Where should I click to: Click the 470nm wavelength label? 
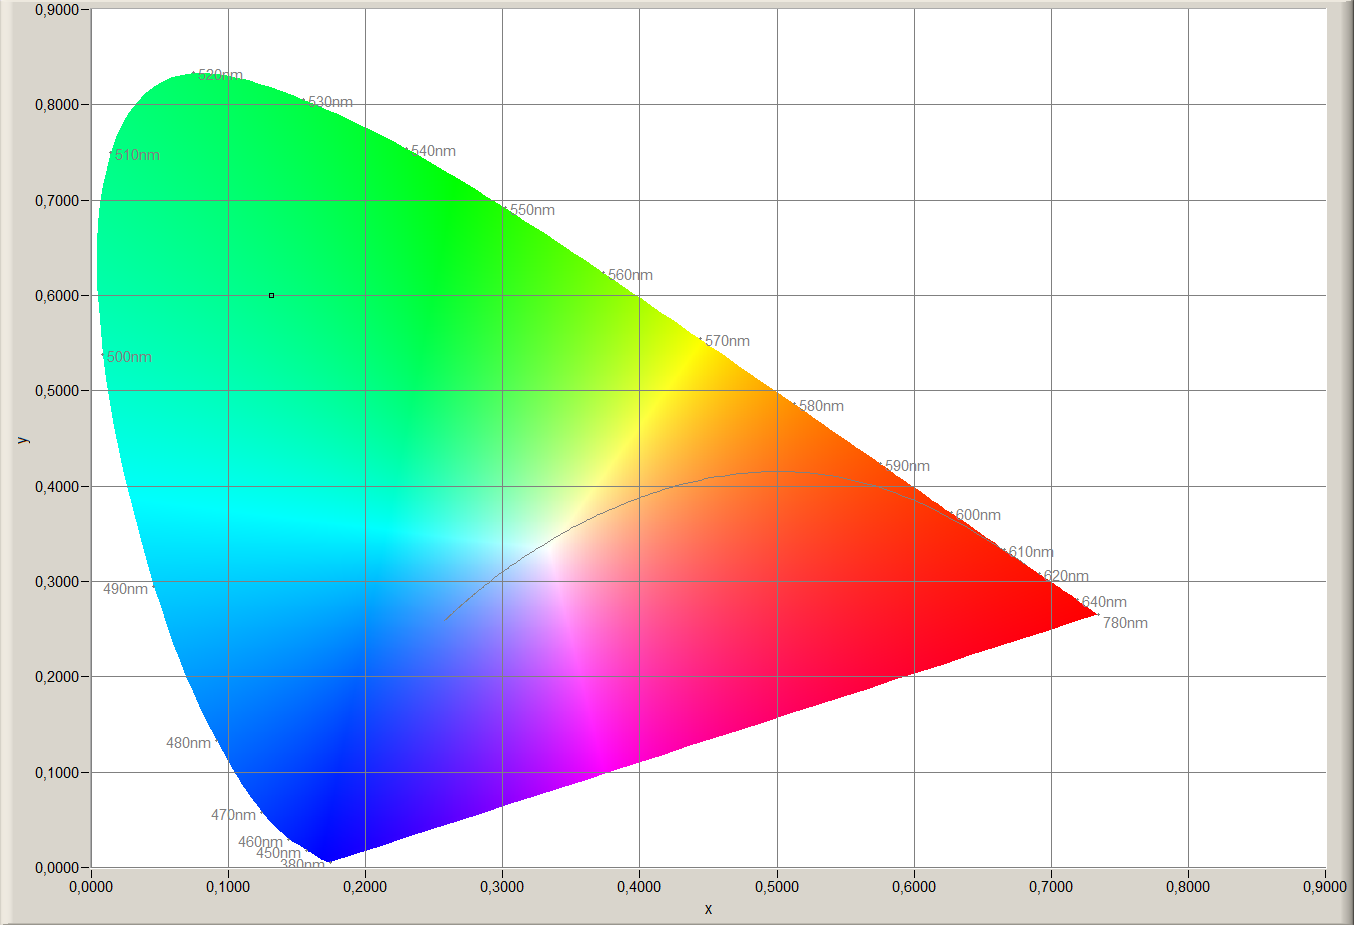pyautogui.click(x=233, y=815)
